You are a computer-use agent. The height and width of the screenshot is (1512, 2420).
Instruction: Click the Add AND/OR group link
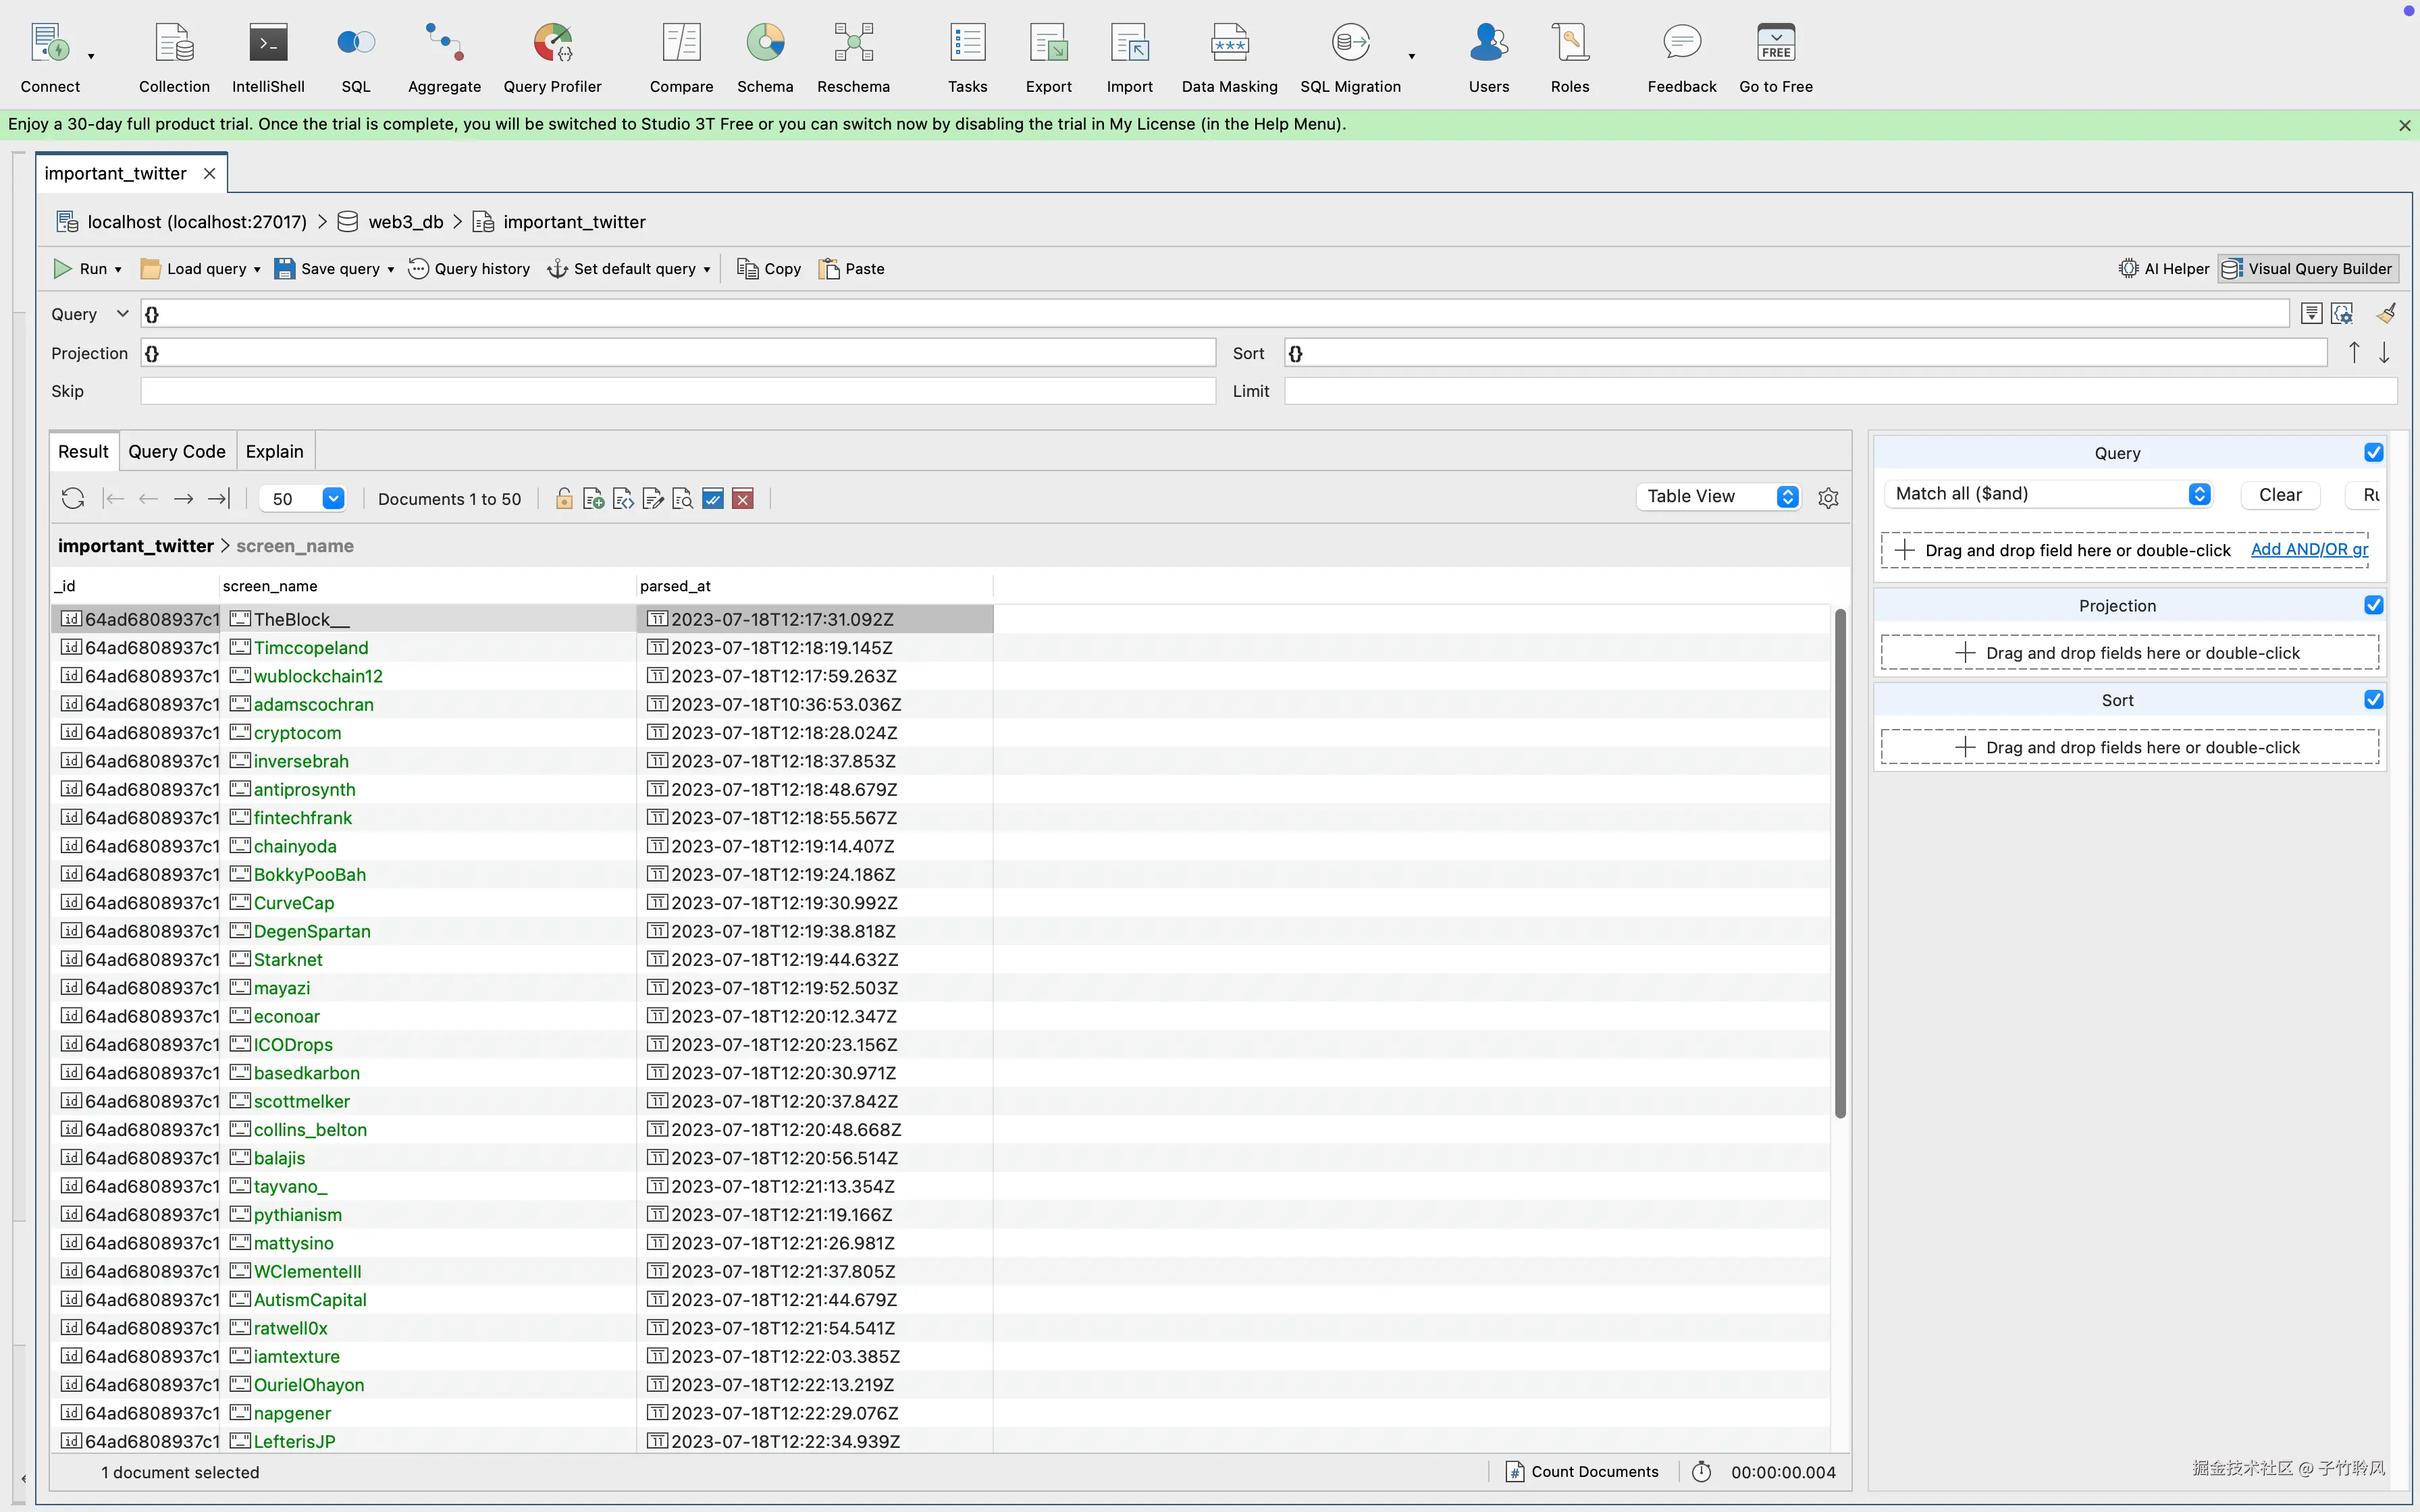(x=2309, y=549)
